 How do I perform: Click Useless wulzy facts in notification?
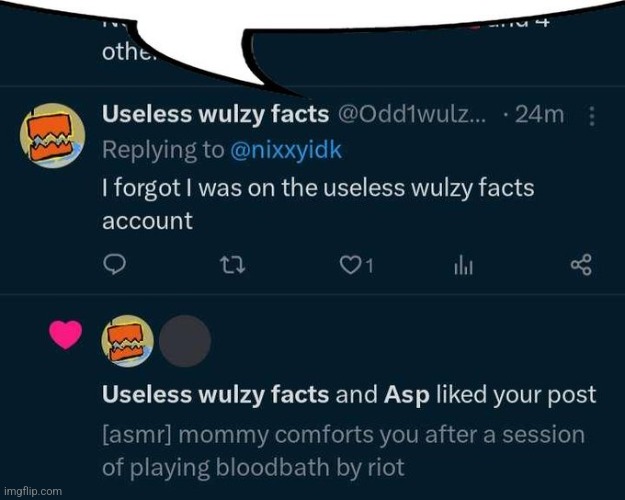point(215,394)
